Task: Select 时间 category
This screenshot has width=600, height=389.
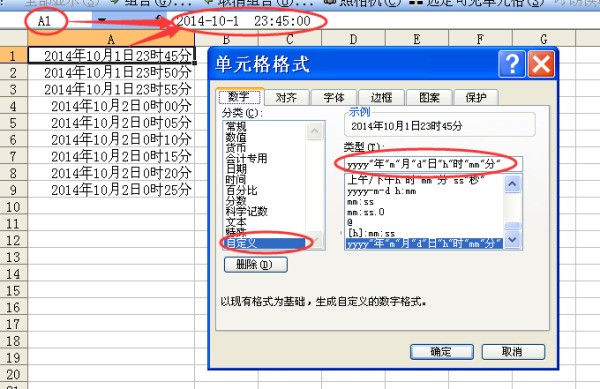Action: click(x=236, y=179)
